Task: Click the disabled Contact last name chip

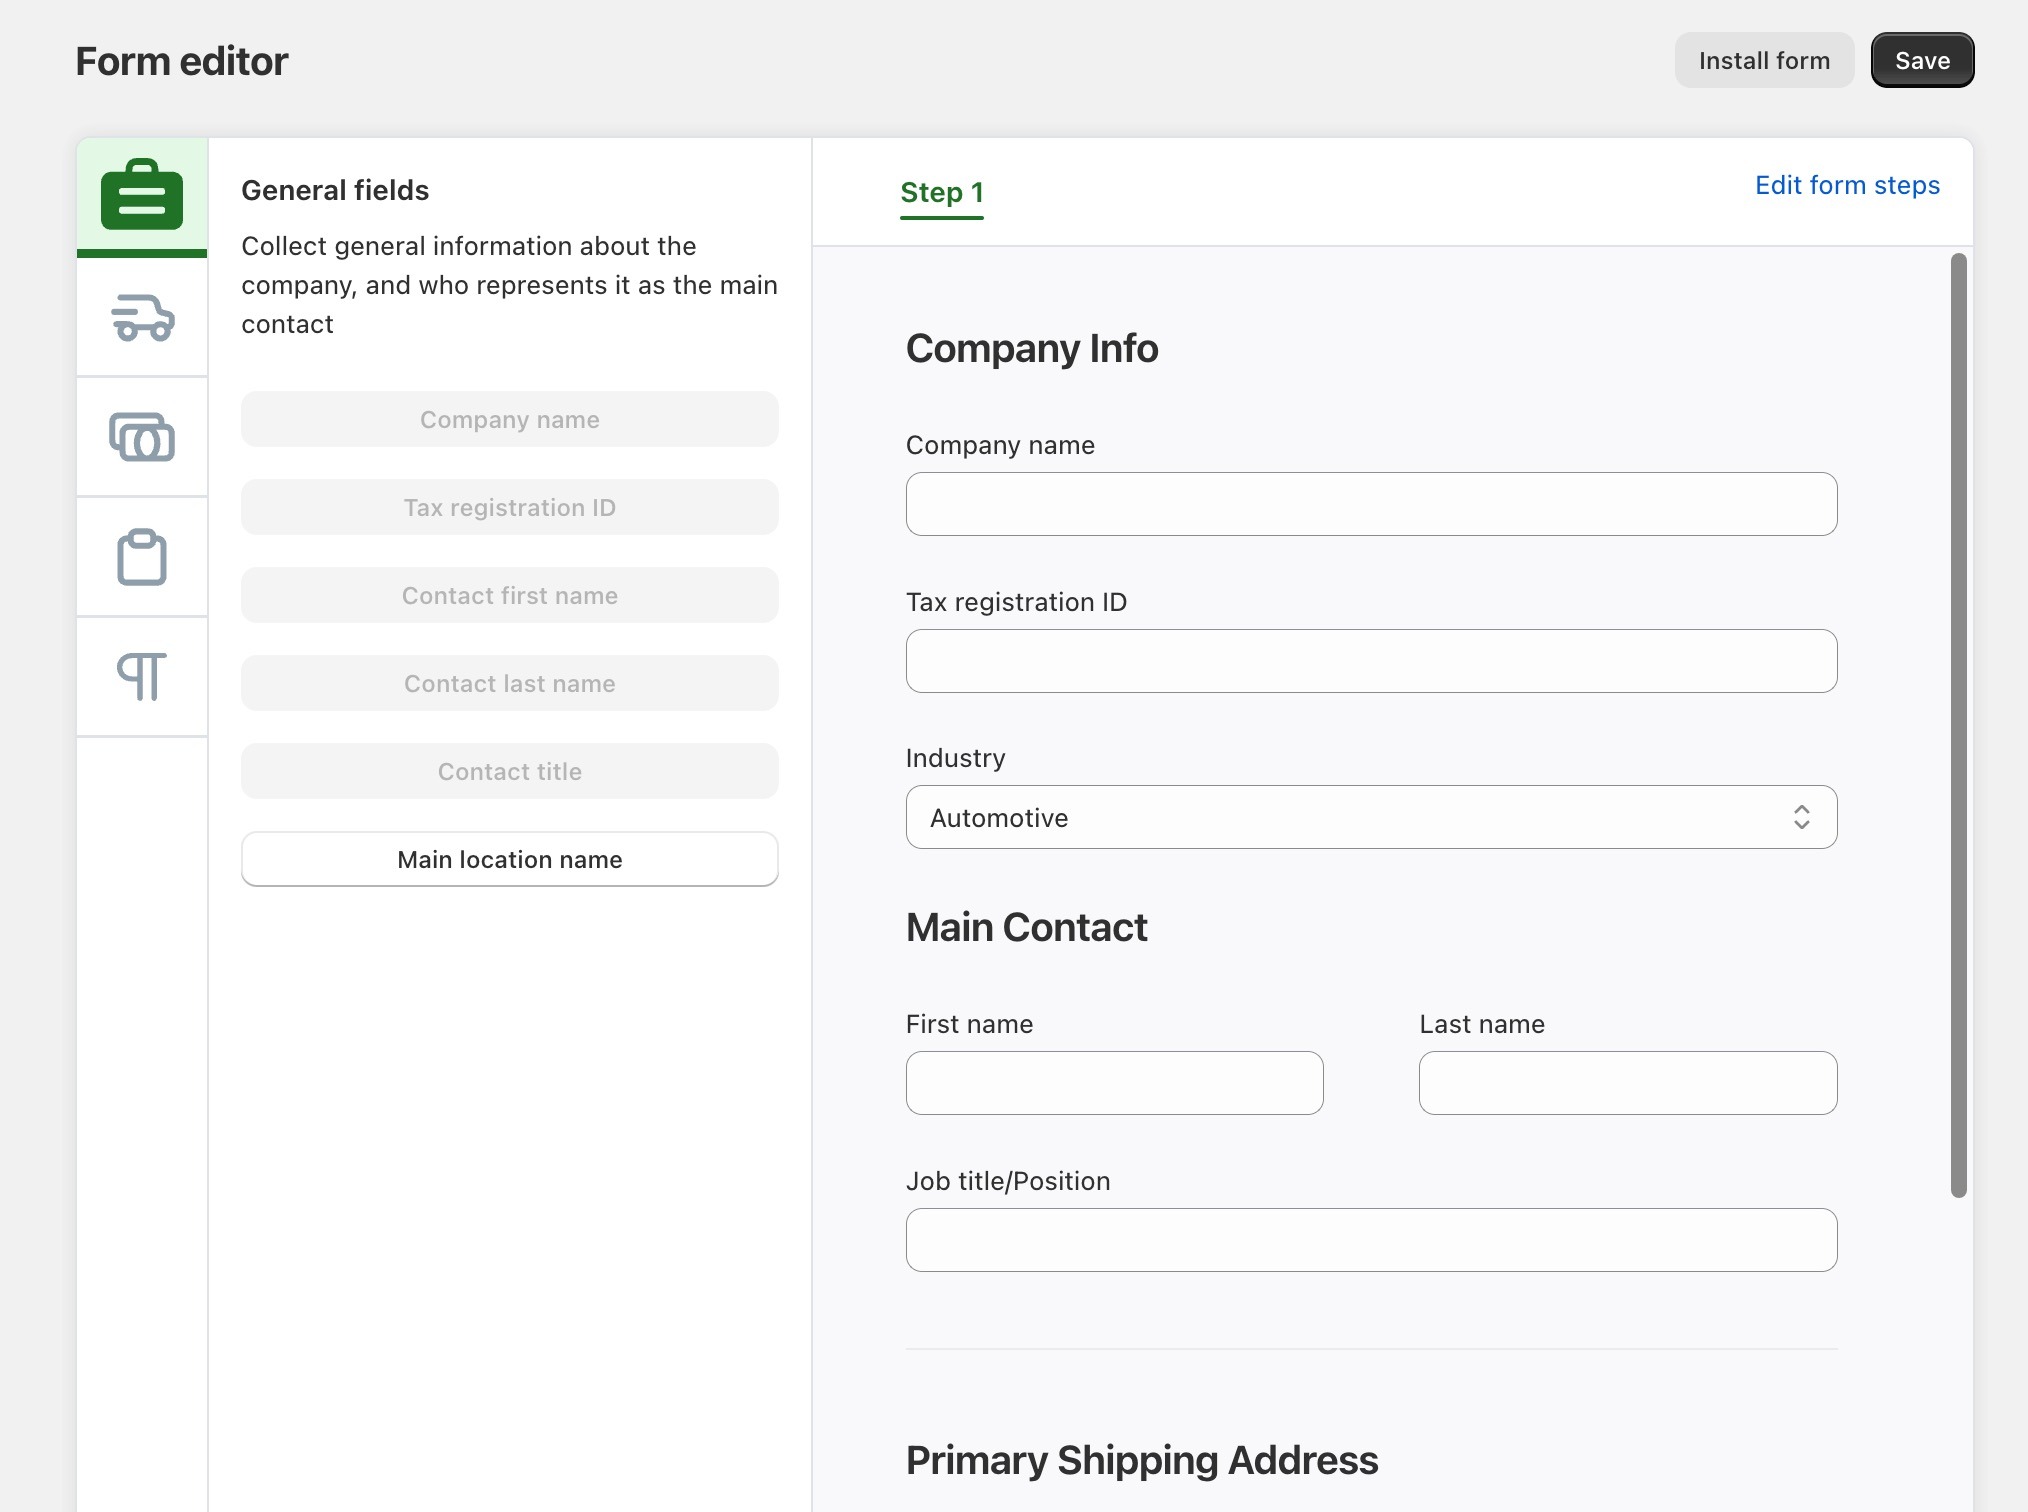Action: pyautogui.click(x=510, y=683)
